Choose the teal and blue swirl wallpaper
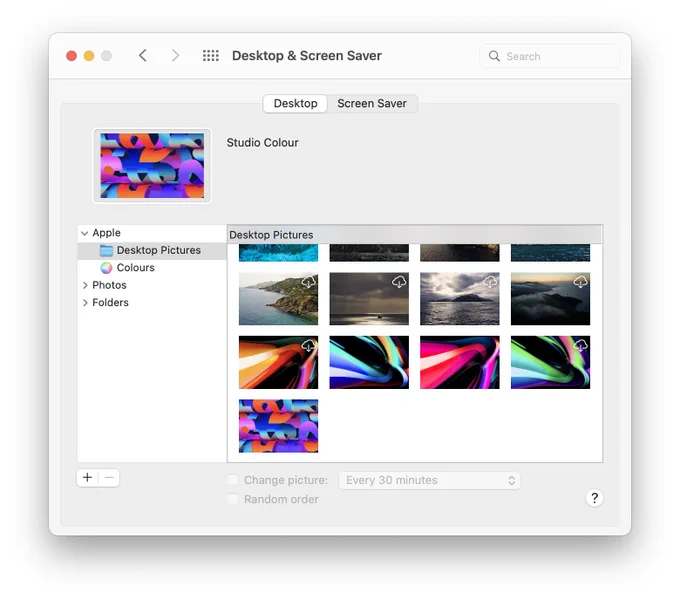 [x=369, y=362]
